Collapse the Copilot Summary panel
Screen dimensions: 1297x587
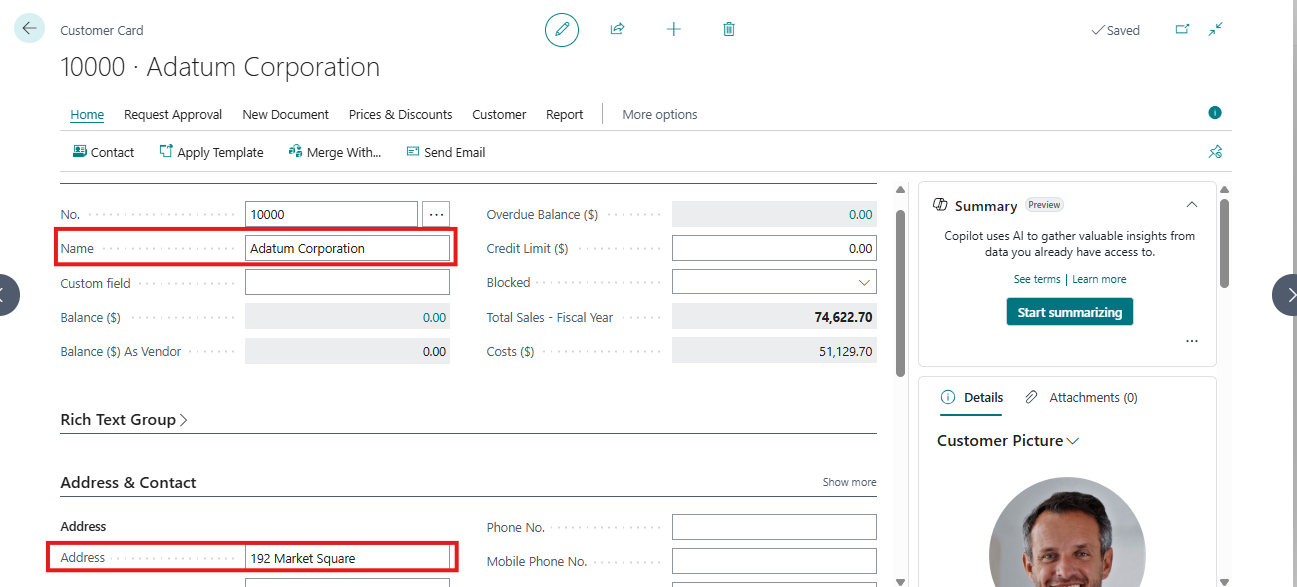pos(1191,205)
